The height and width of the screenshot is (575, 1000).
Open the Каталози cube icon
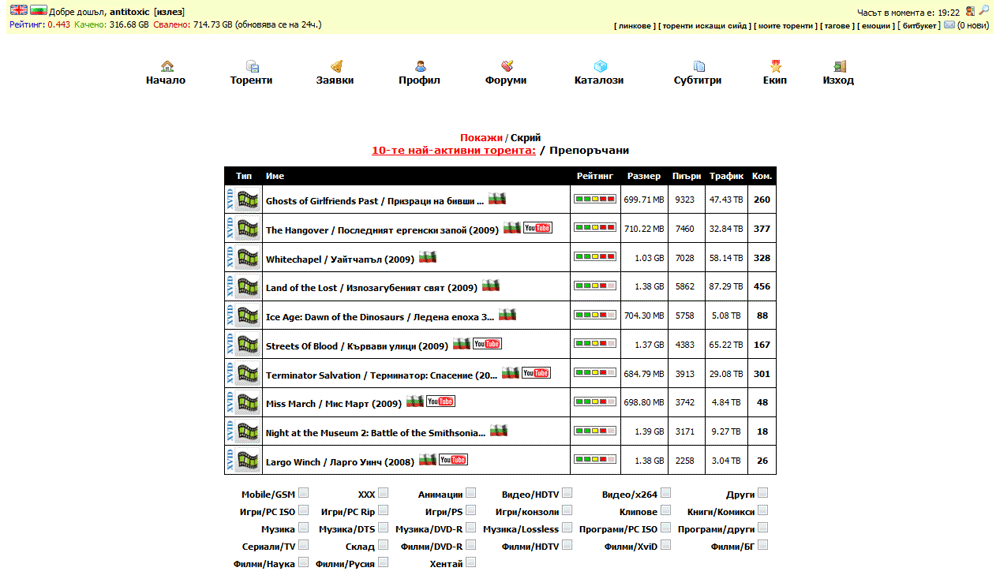(600, 66)
